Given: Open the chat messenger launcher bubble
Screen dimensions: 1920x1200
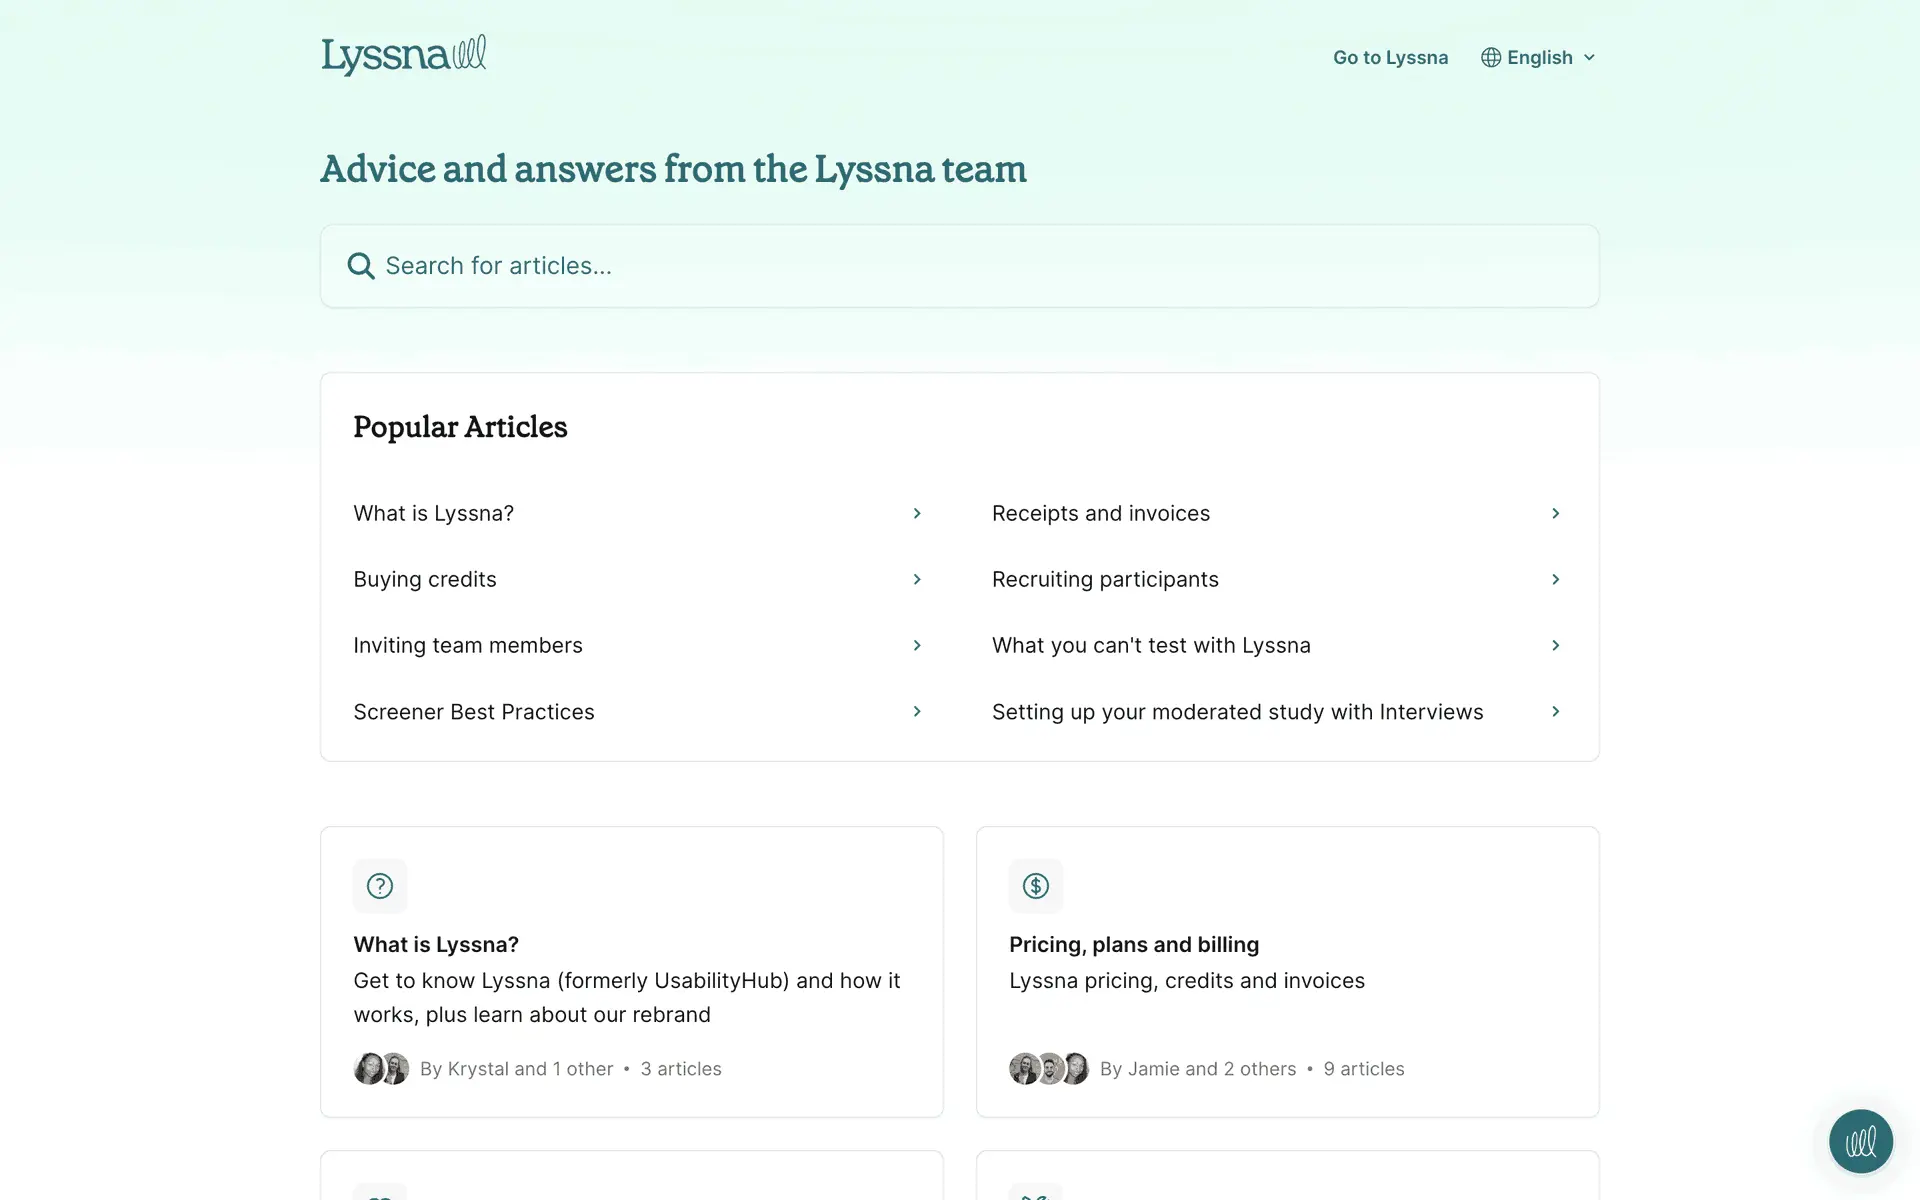Looking at the screenshot, I should point(1860,1141).
